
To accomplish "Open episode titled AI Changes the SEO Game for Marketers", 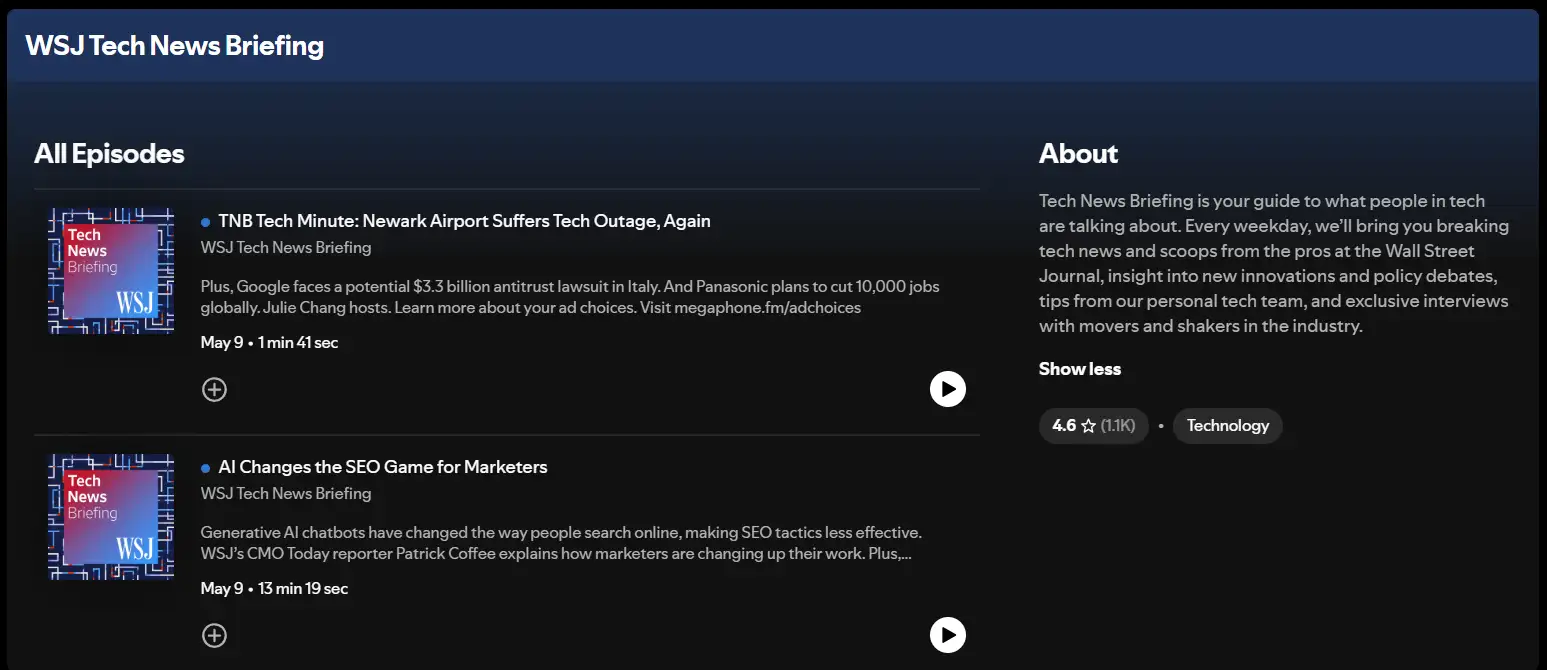I will [x=383, y=467].
